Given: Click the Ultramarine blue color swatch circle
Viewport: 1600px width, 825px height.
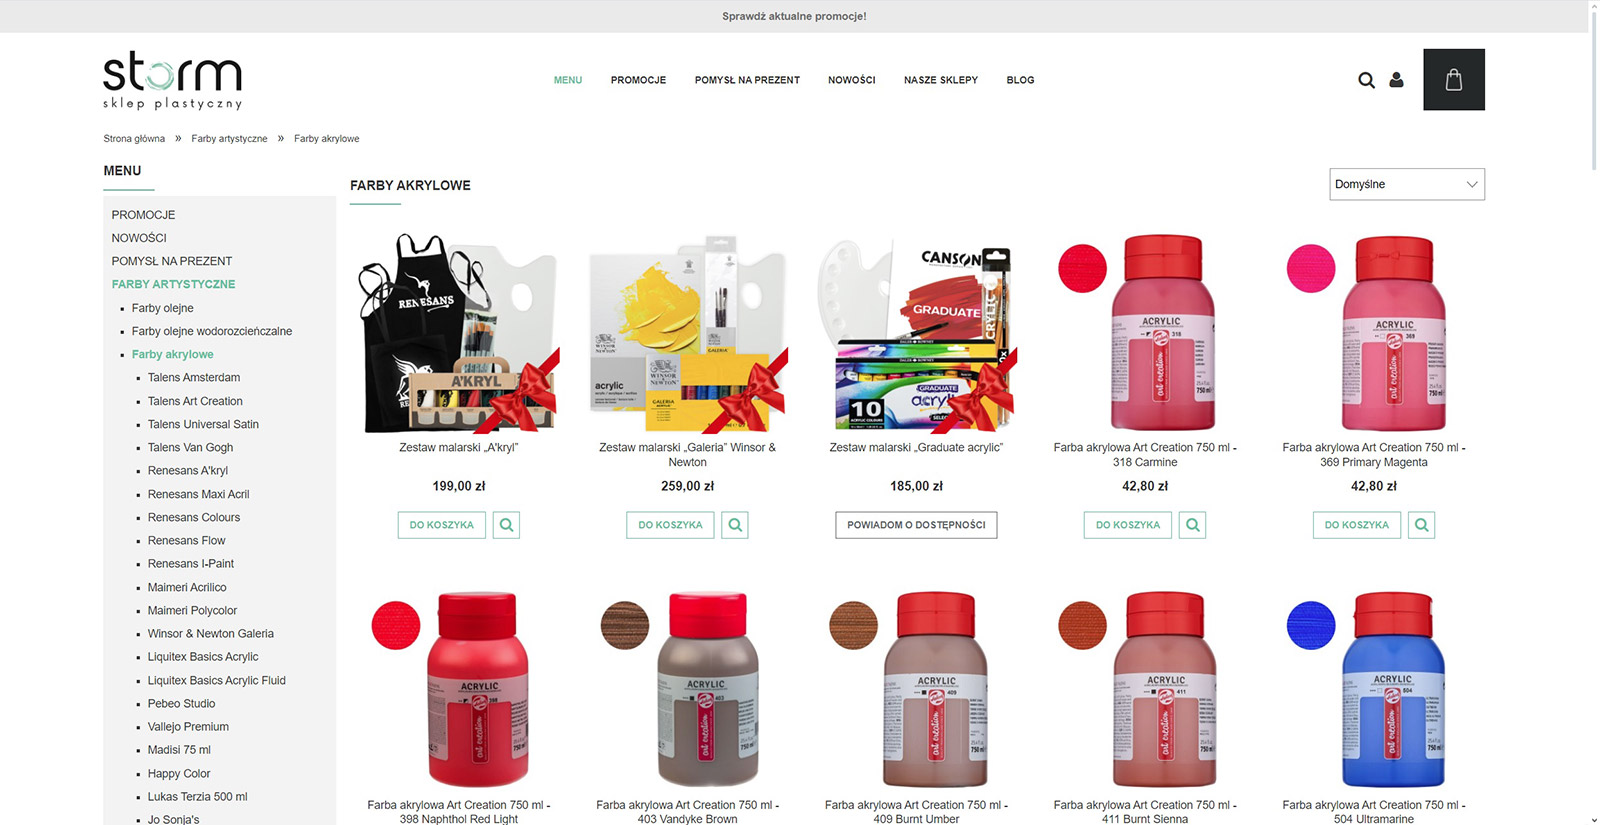Looking at the screenshot, I should tap(1311, 626).
